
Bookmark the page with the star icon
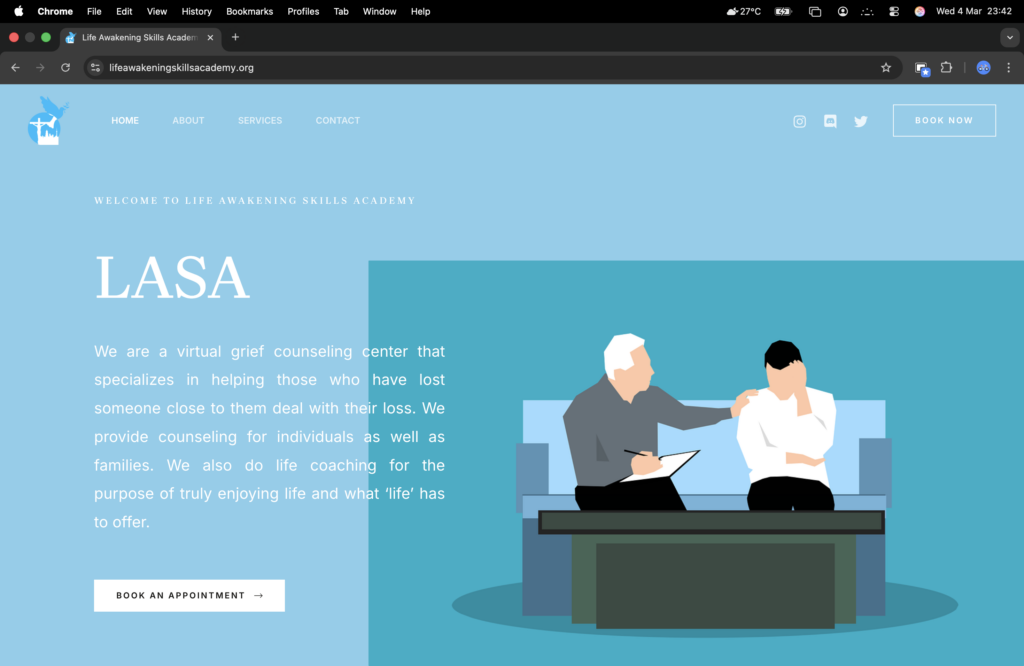click(x=886, y=68)
